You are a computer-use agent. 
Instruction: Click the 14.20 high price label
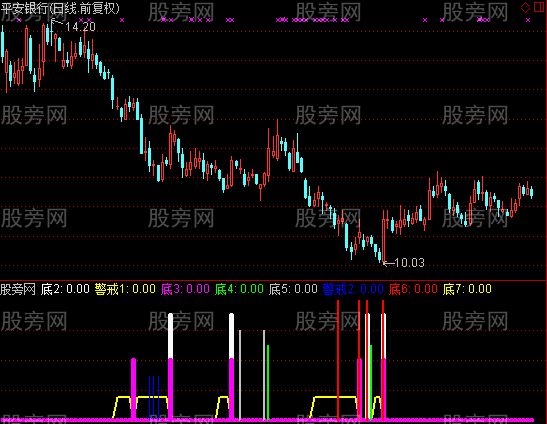(80, 27)
